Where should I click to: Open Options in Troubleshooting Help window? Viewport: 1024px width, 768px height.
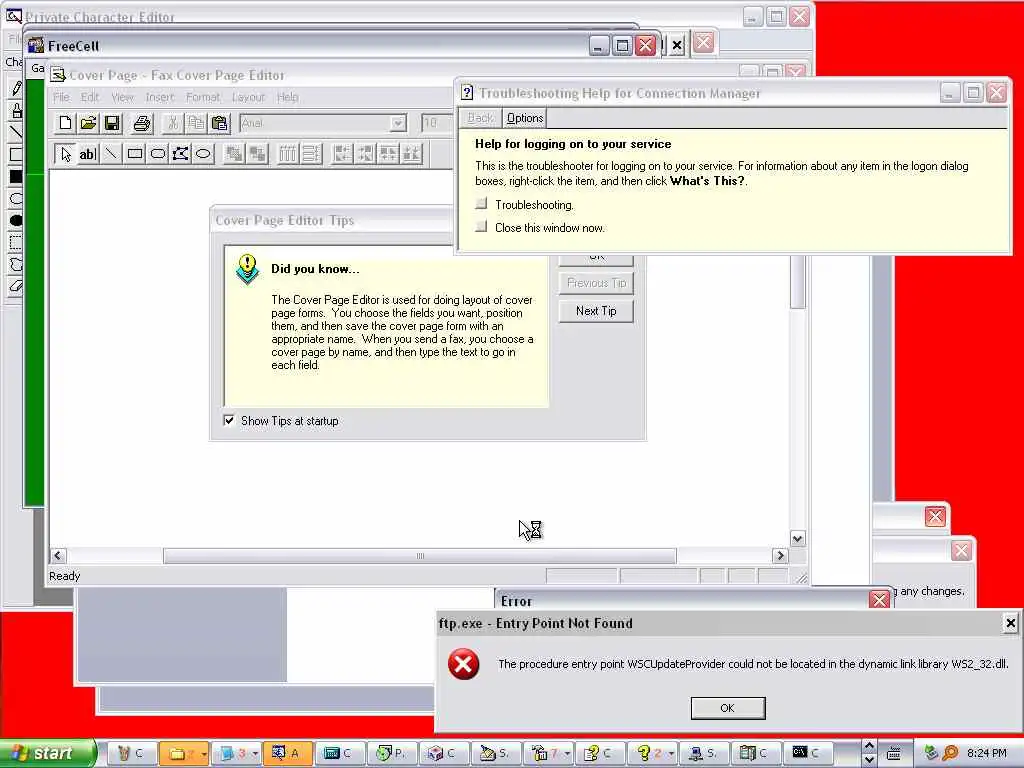524,118
